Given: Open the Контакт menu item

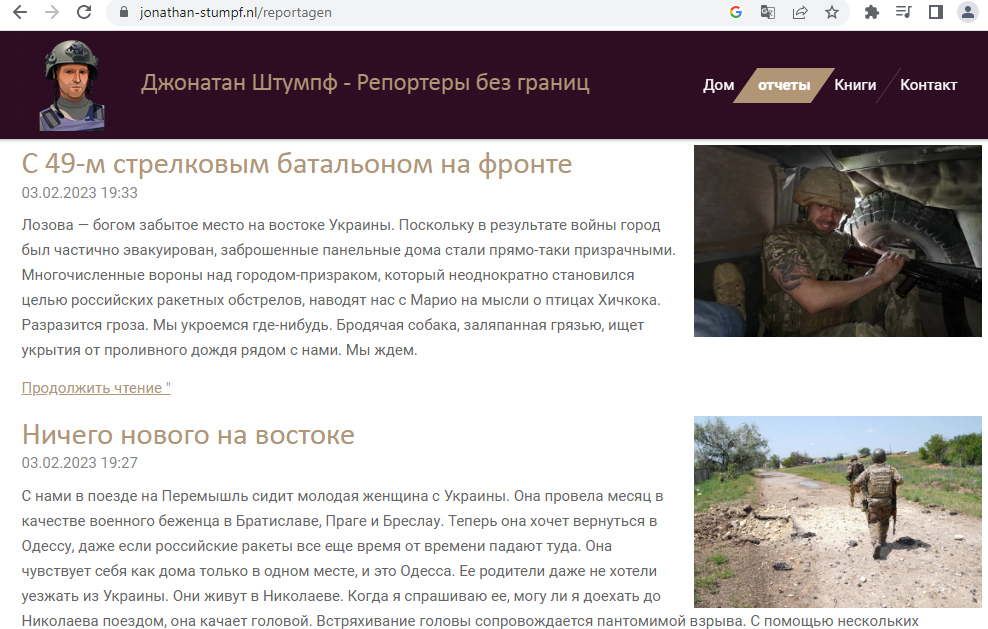Looking at the screenshot, I should [x=928, y=85].
